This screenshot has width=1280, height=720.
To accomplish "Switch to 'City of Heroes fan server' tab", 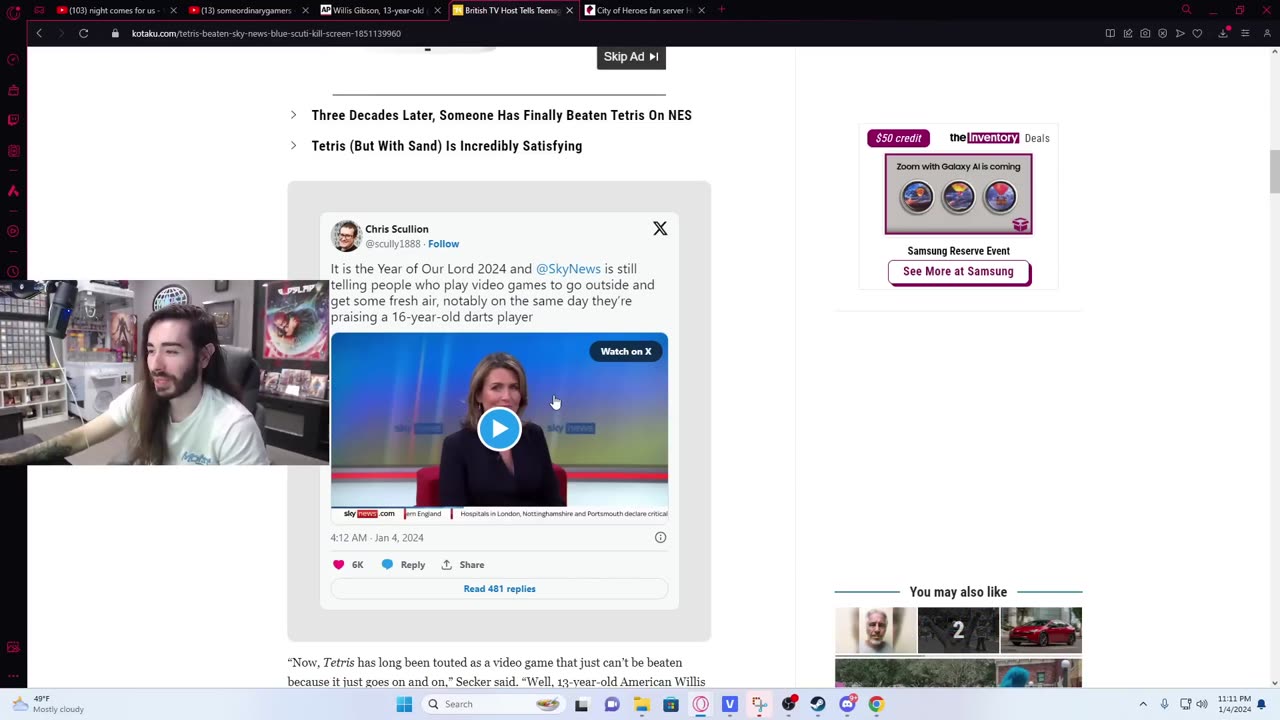I will (x=645, y=10).
